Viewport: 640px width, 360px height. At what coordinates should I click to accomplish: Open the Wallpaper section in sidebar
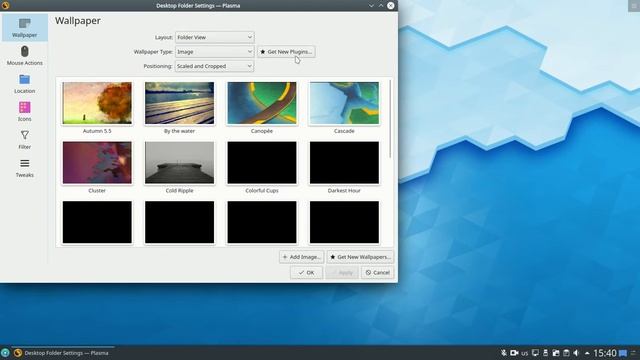[x=24, y=27]
